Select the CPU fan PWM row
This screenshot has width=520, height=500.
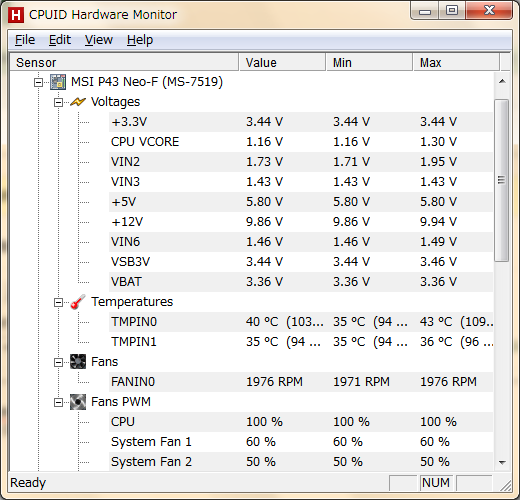click(301, 422)
